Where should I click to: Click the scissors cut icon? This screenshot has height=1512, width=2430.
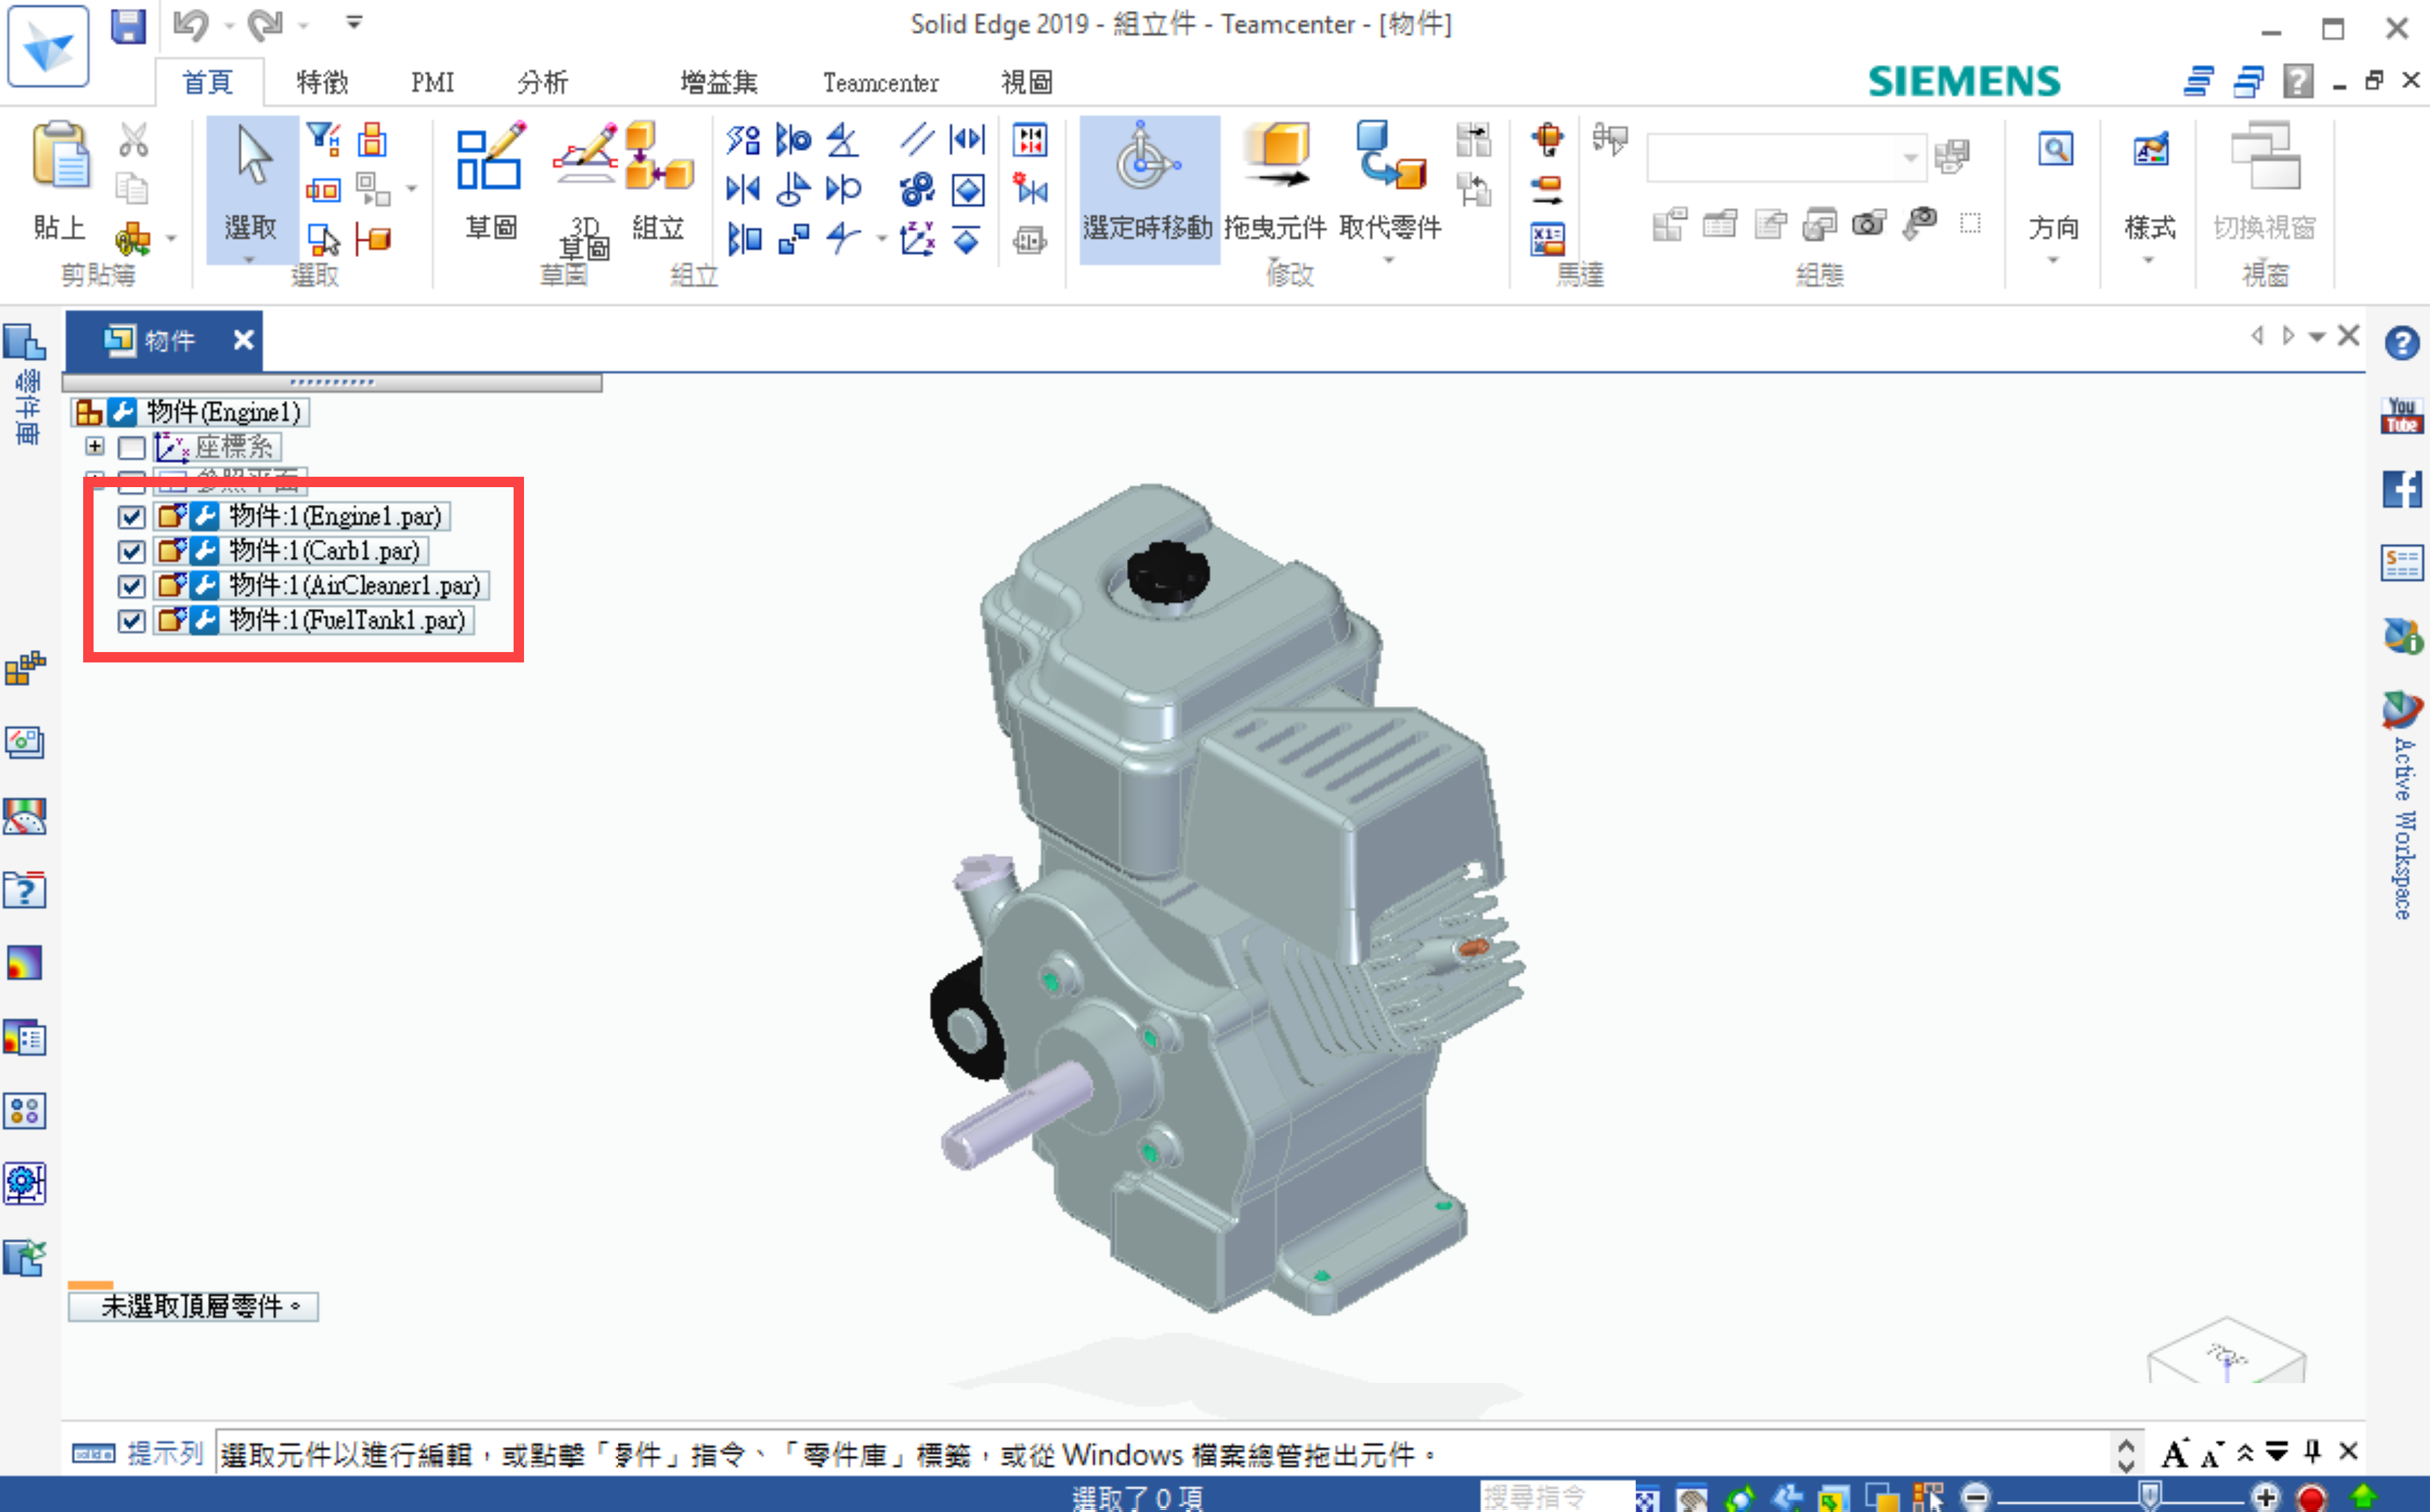[133, 140]
